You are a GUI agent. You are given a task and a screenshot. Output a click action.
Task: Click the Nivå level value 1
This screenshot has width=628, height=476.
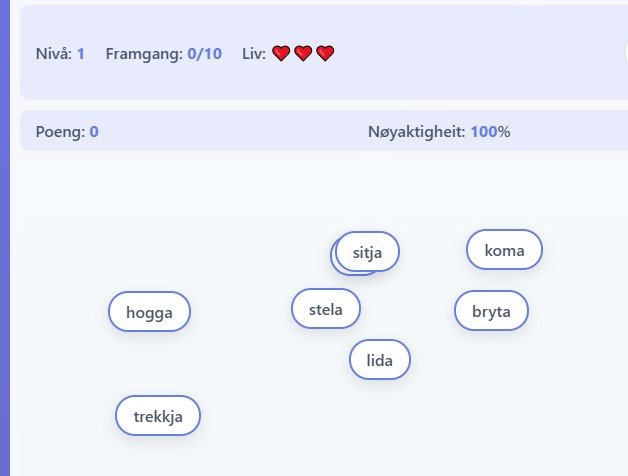tap(81, 53)
